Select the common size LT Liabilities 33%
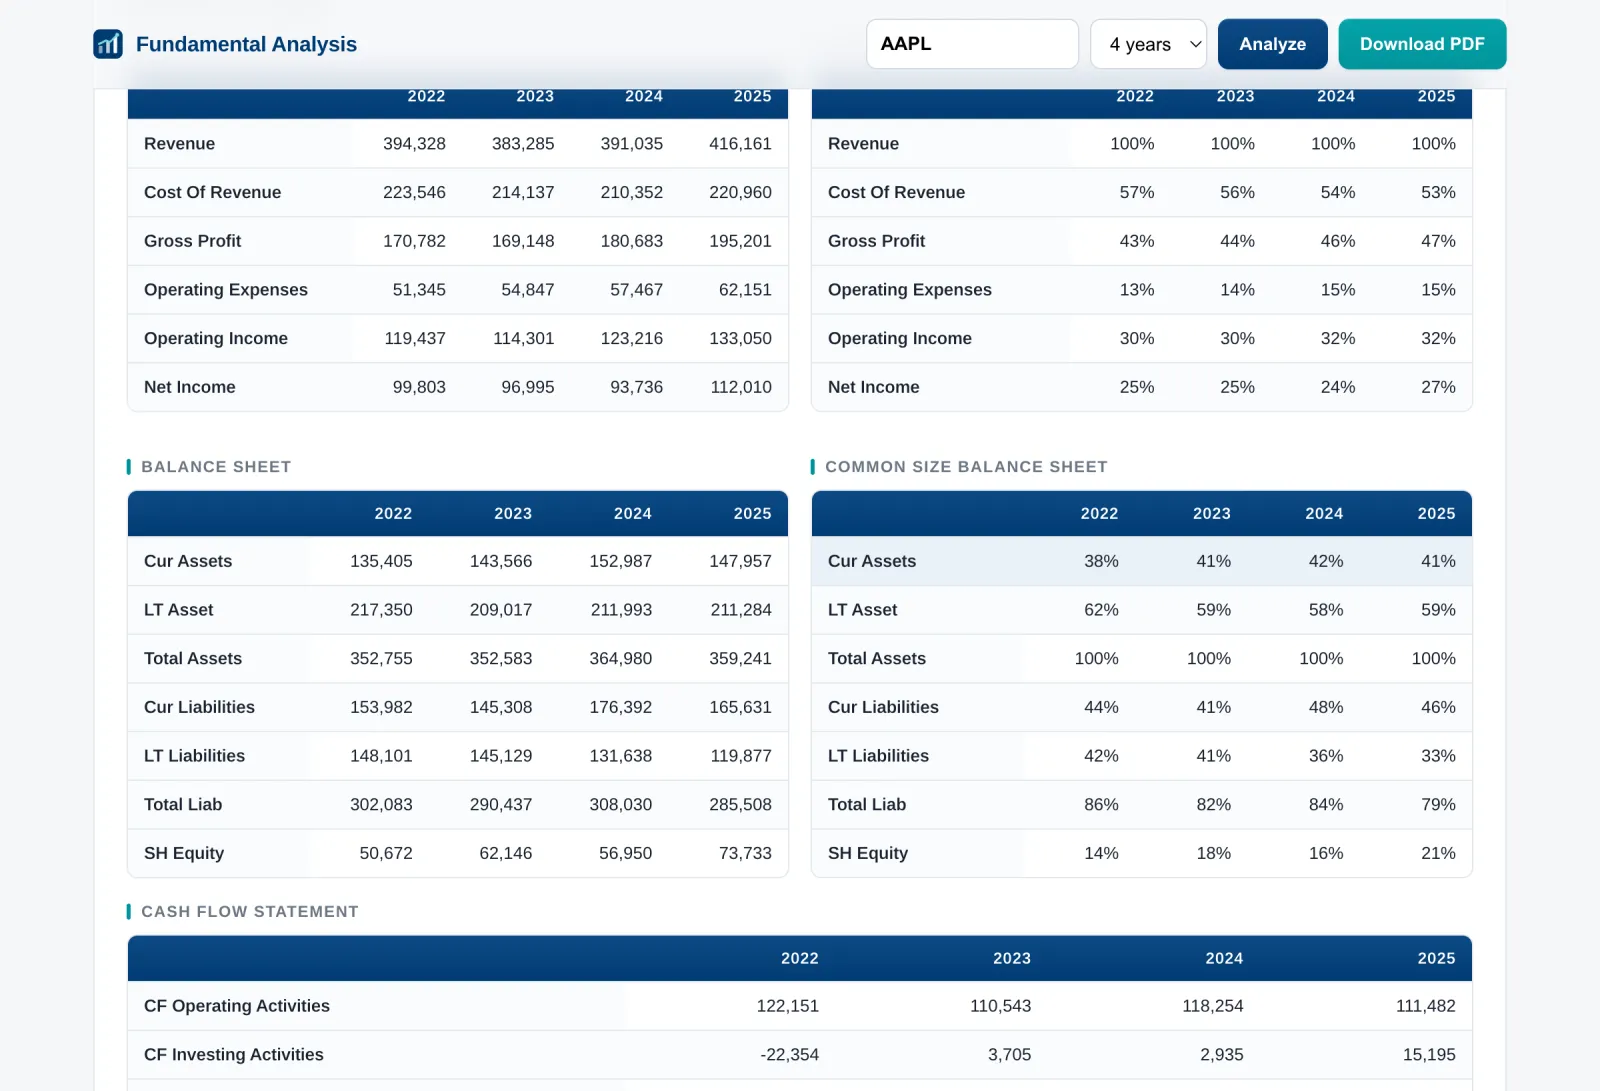 [1438, 756]
